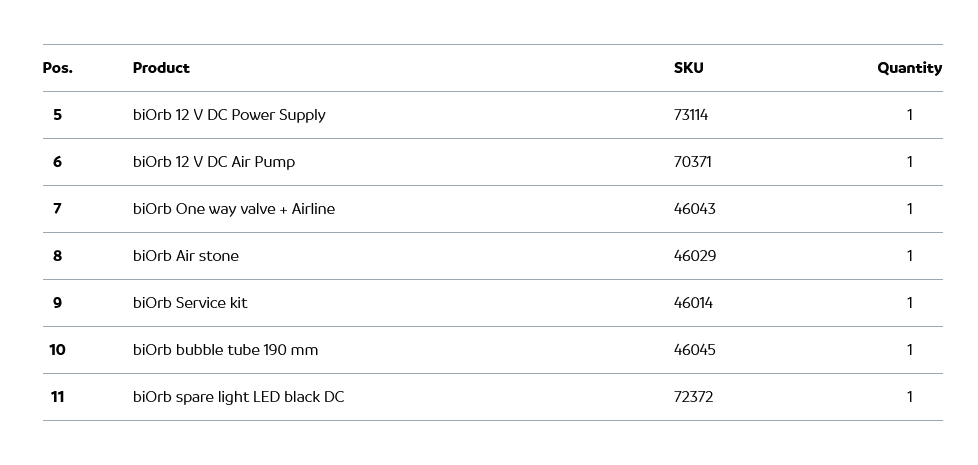Open the biOrb Air stone product
The height and width of the screenshot is (465, 978).
tap(186, 256)
